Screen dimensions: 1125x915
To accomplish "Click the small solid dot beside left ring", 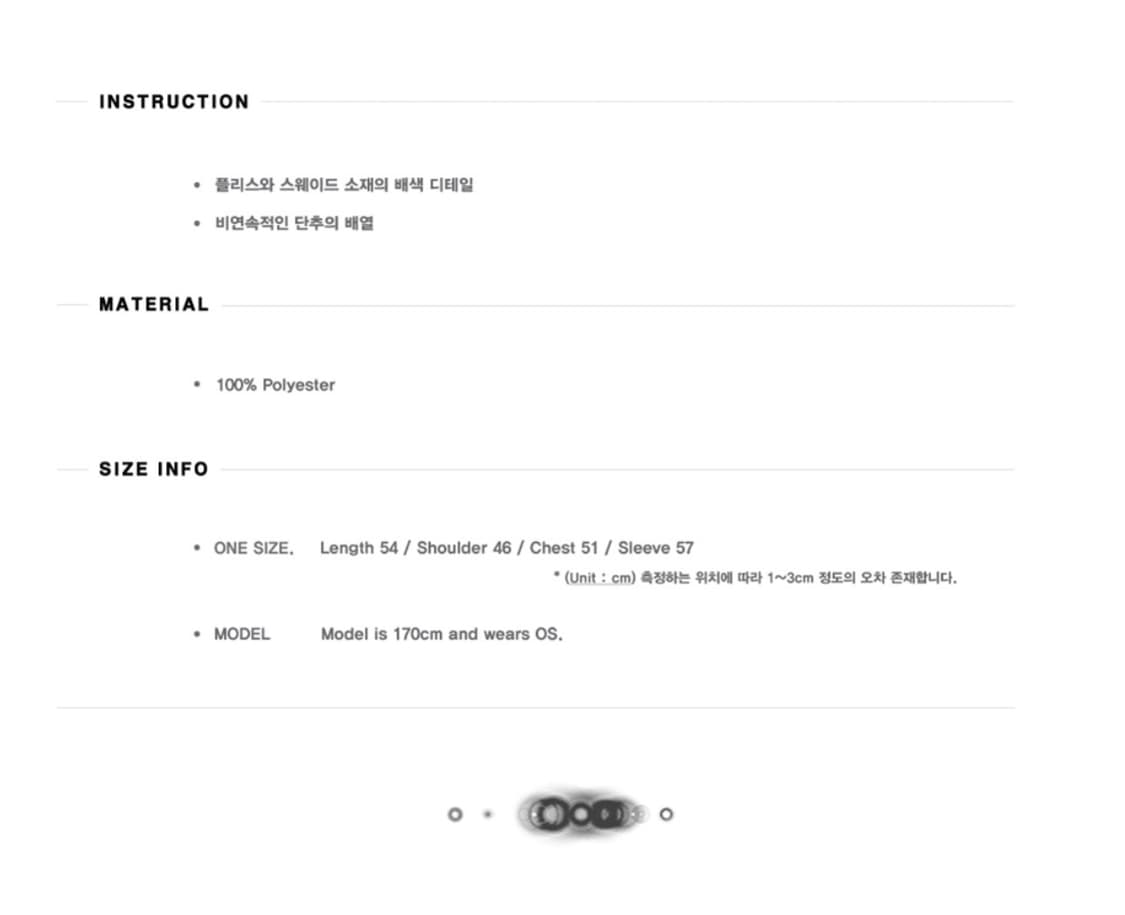I will (x=487, y=814).
